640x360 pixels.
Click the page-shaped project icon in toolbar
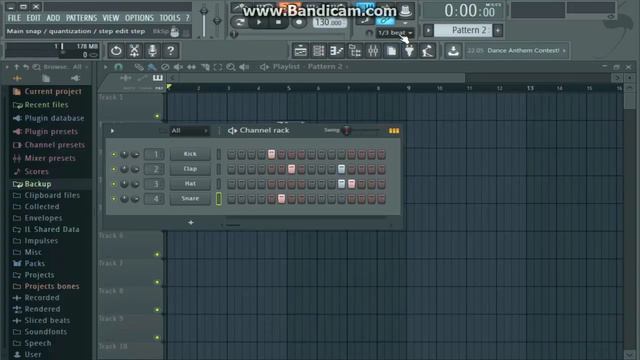[x=391, y=51]
